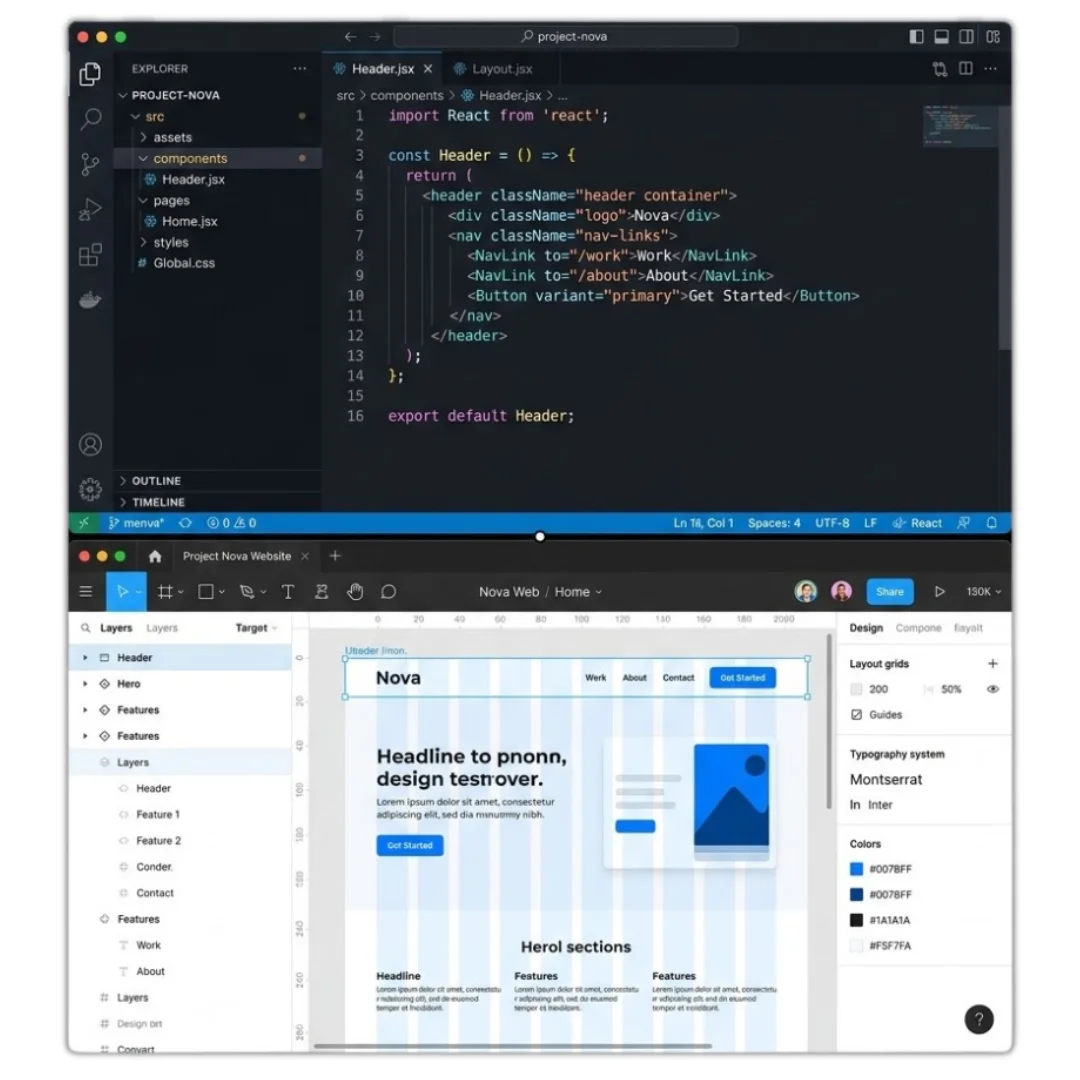Toggle primary sidebar layout icon
The width and height of the screenshot is (1080, 1080).
pyautogui.click(x=916, y=37)
